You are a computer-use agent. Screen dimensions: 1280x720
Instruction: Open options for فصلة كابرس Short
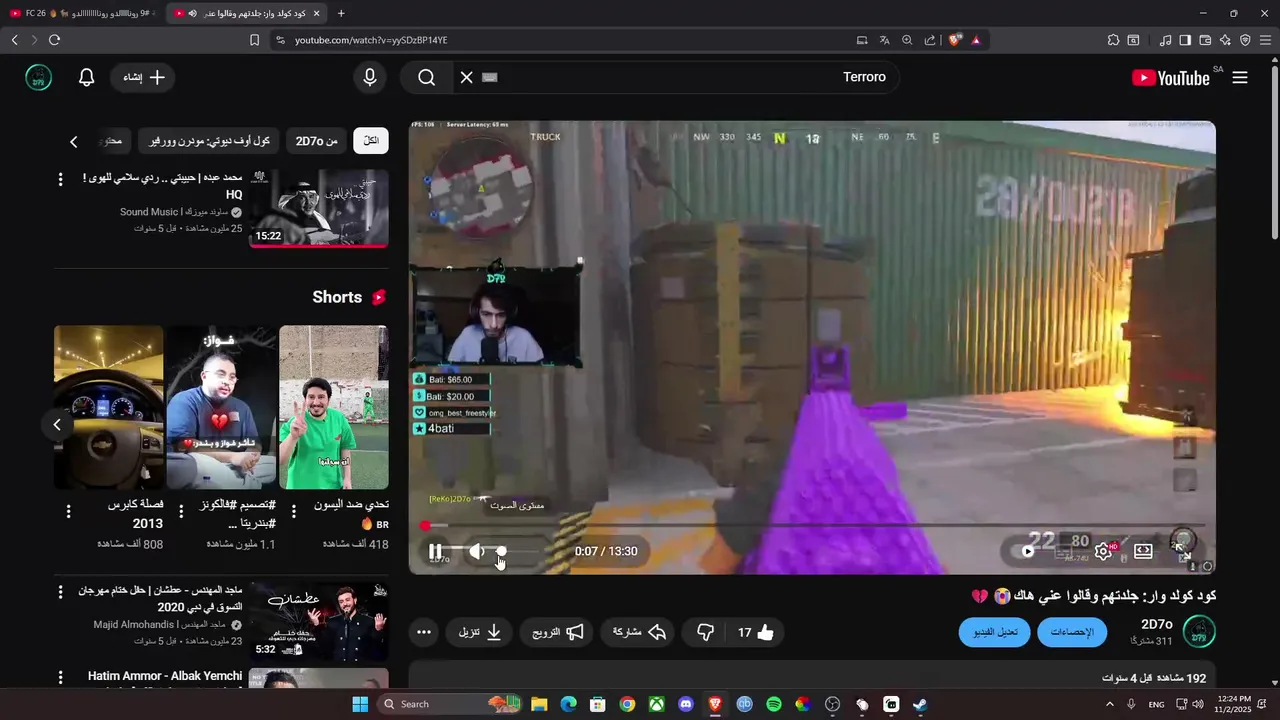click(68, 511)
